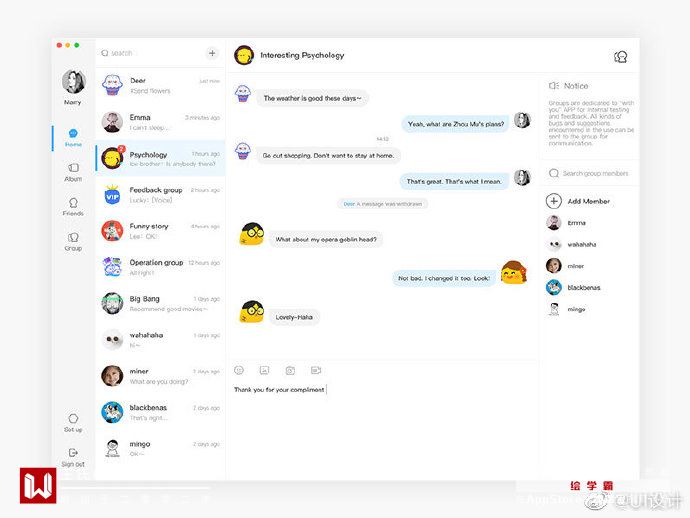Open the Big Bang conversation
The image size is (690, 518).
(161, 304)
